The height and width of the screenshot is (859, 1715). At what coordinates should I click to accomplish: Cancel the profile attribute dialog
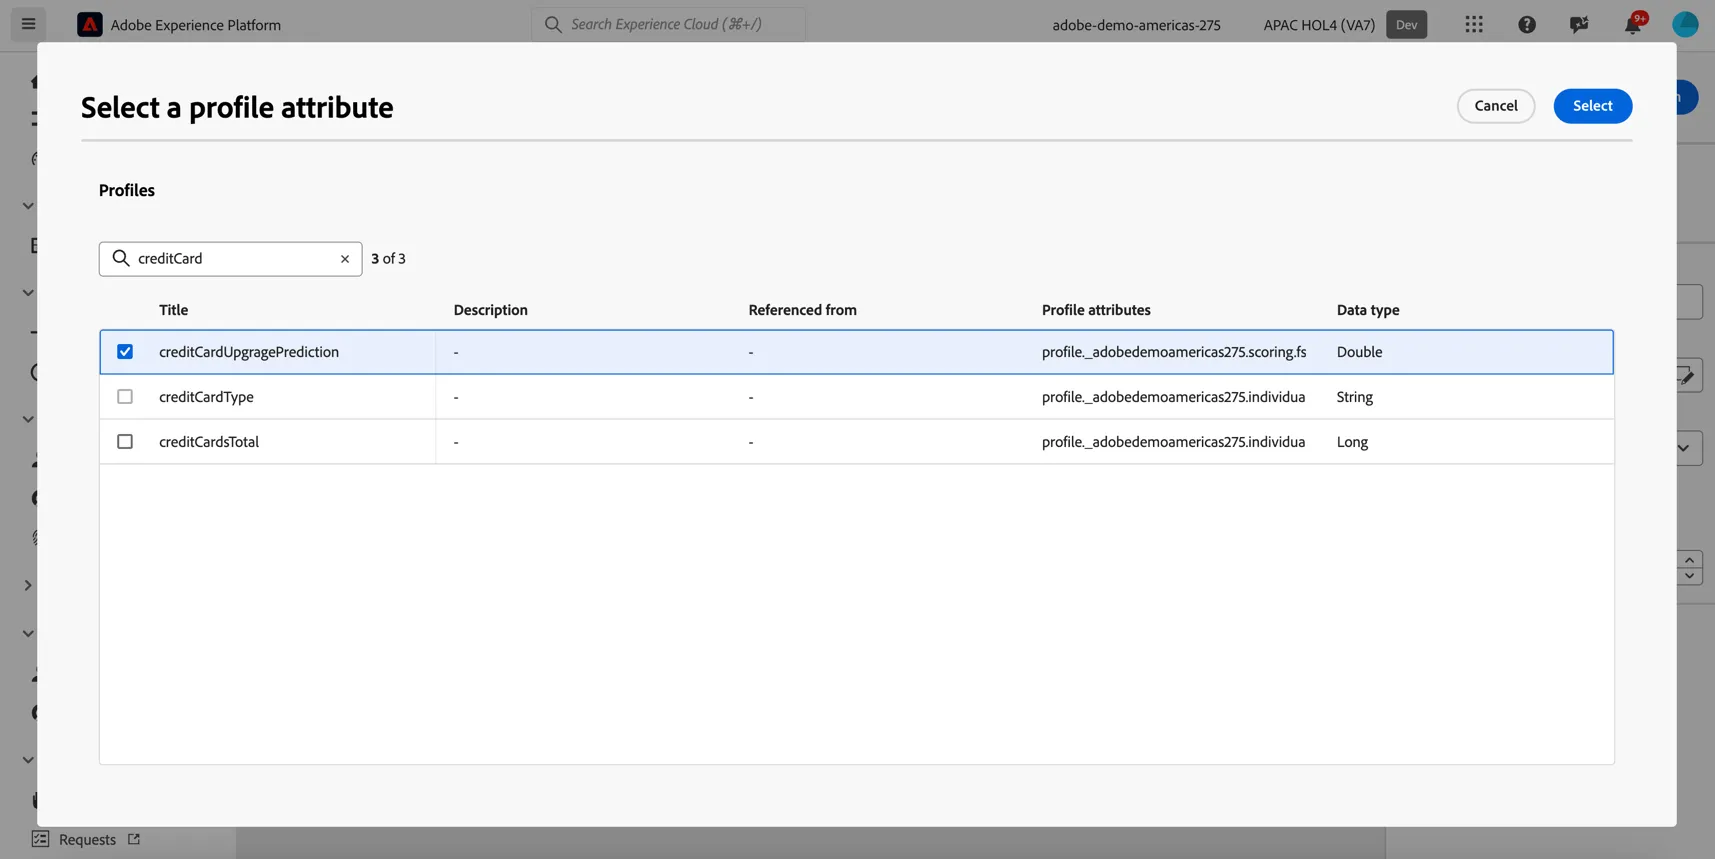1496,106
